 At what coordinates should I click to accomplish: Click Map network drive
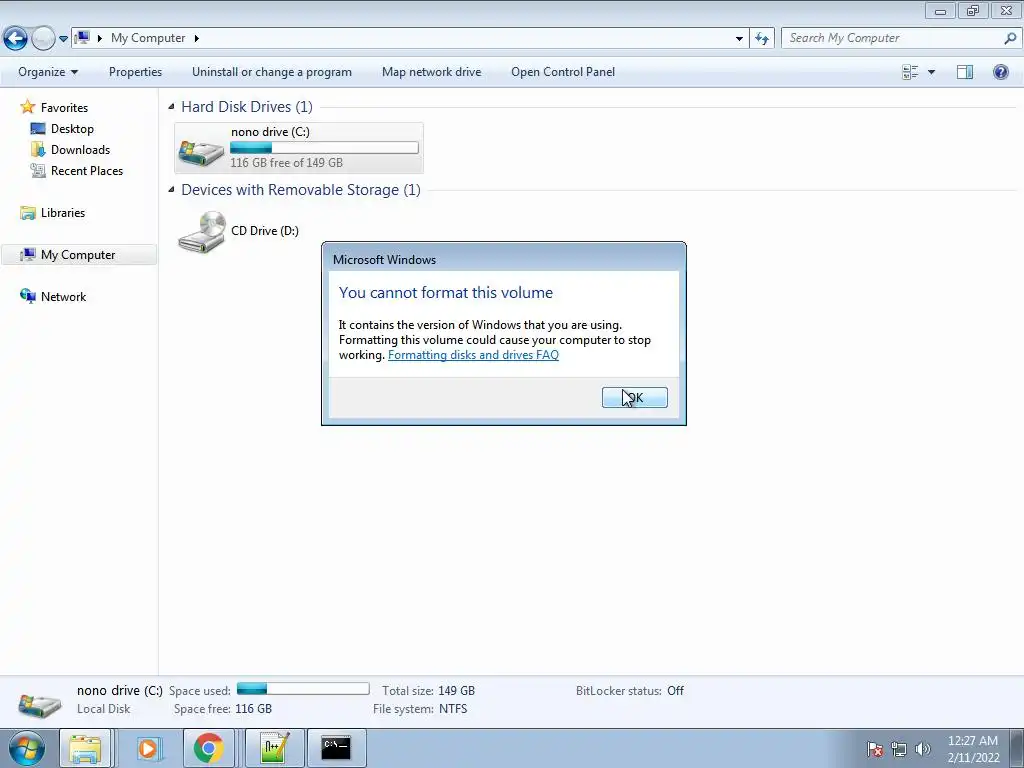coord(431,72)
